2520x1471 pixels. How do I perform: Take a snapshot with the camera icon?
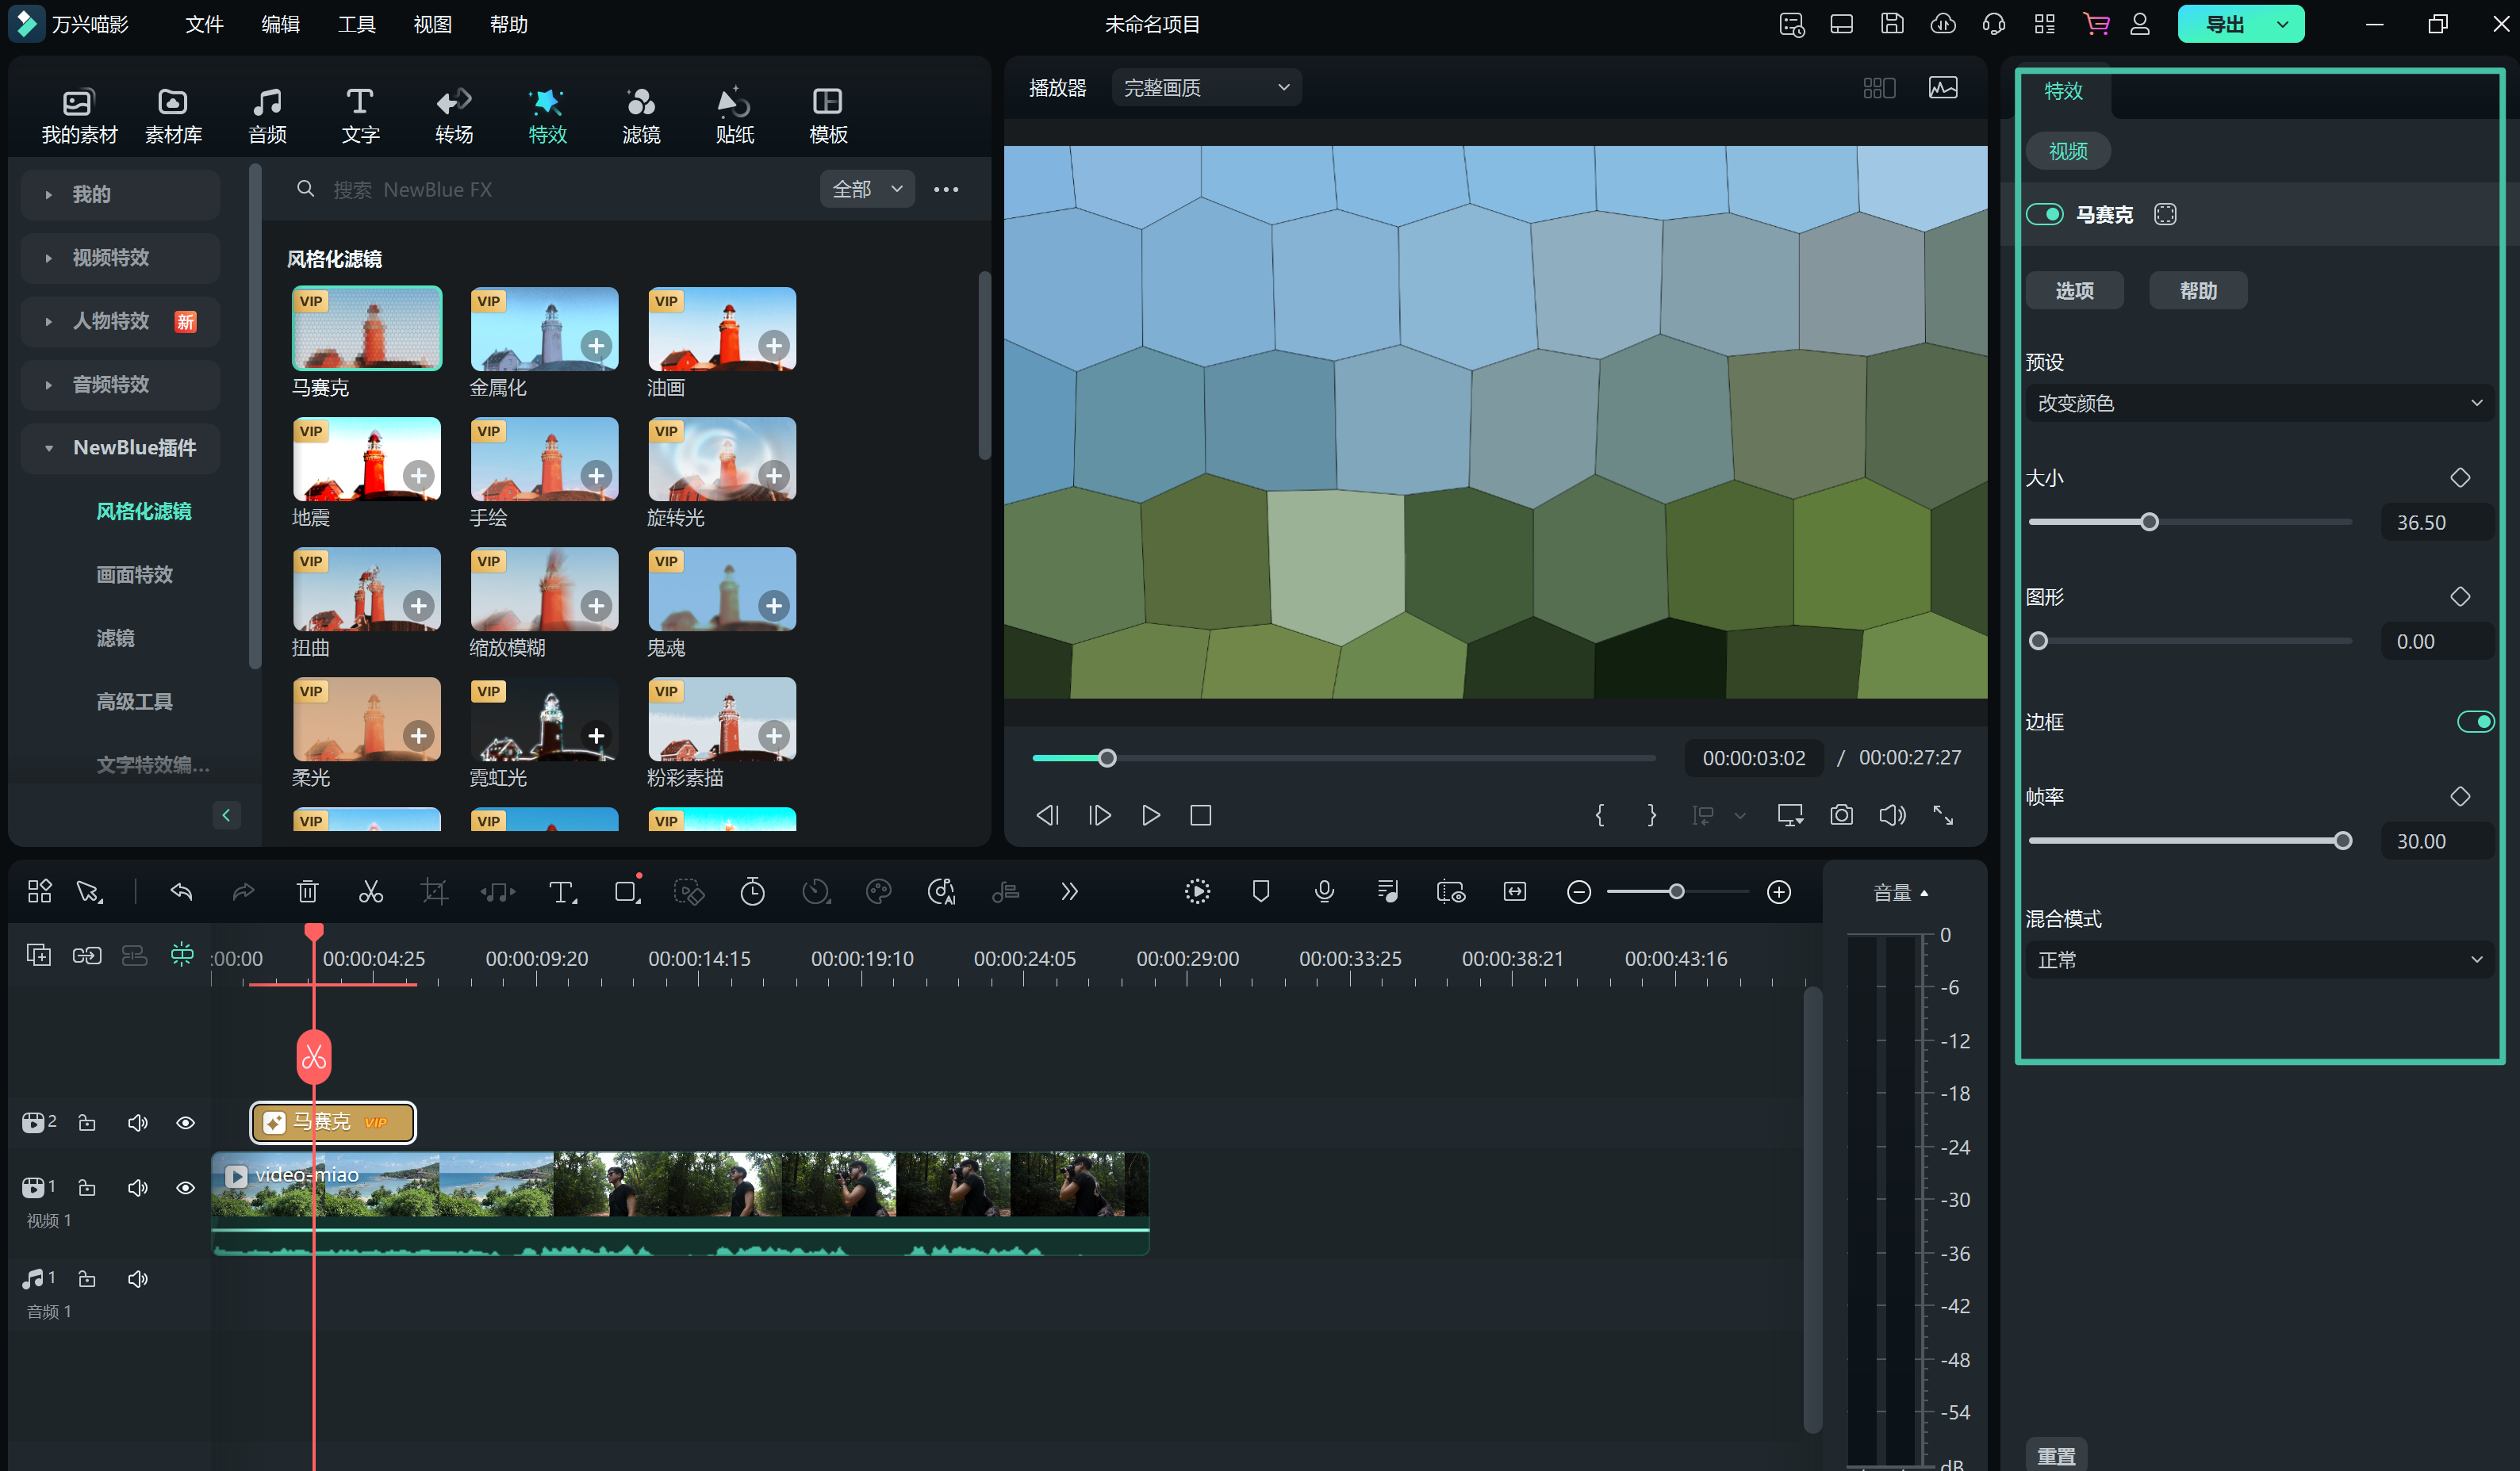click(x=1841, y=815)
